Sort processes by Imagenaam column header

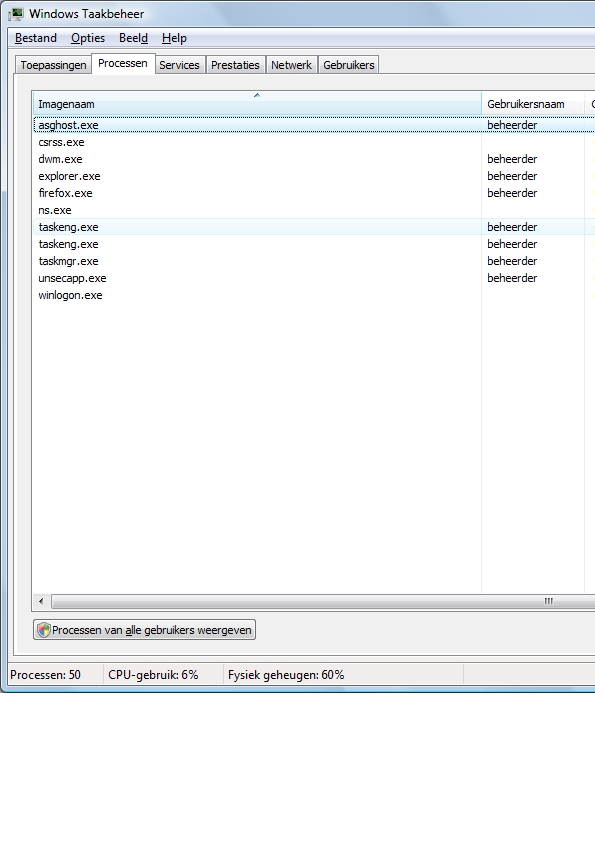(258, 104)
